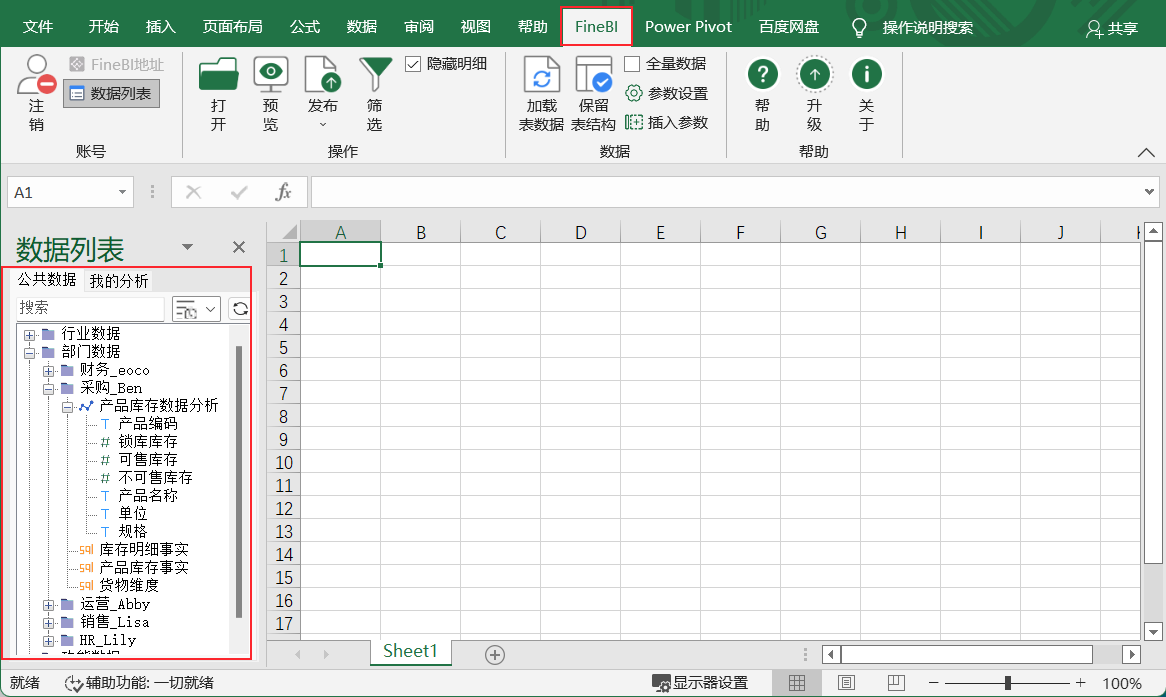Select the 锁库库存 field
Viewport: 1166px width, 697px height.
point(148,442)
